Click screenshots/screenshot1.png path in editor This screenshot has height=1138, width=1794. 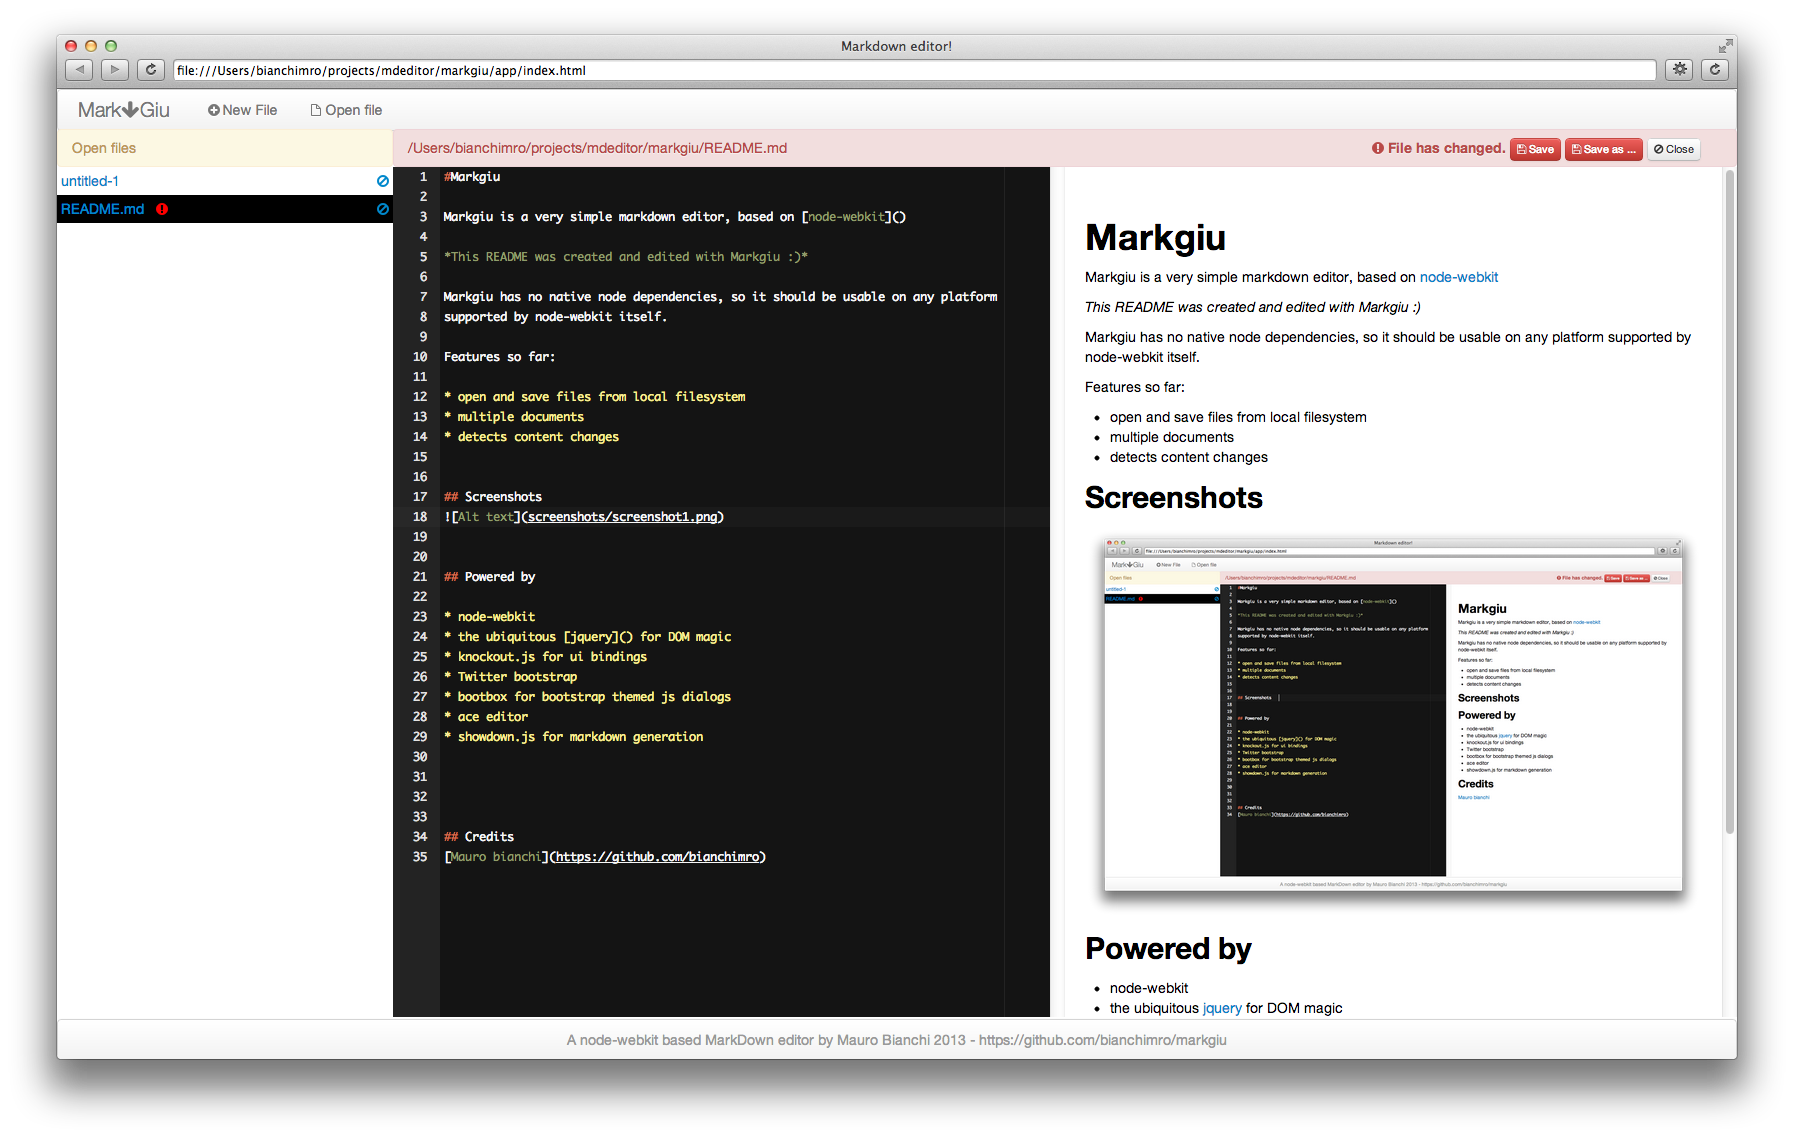[622, 516]
